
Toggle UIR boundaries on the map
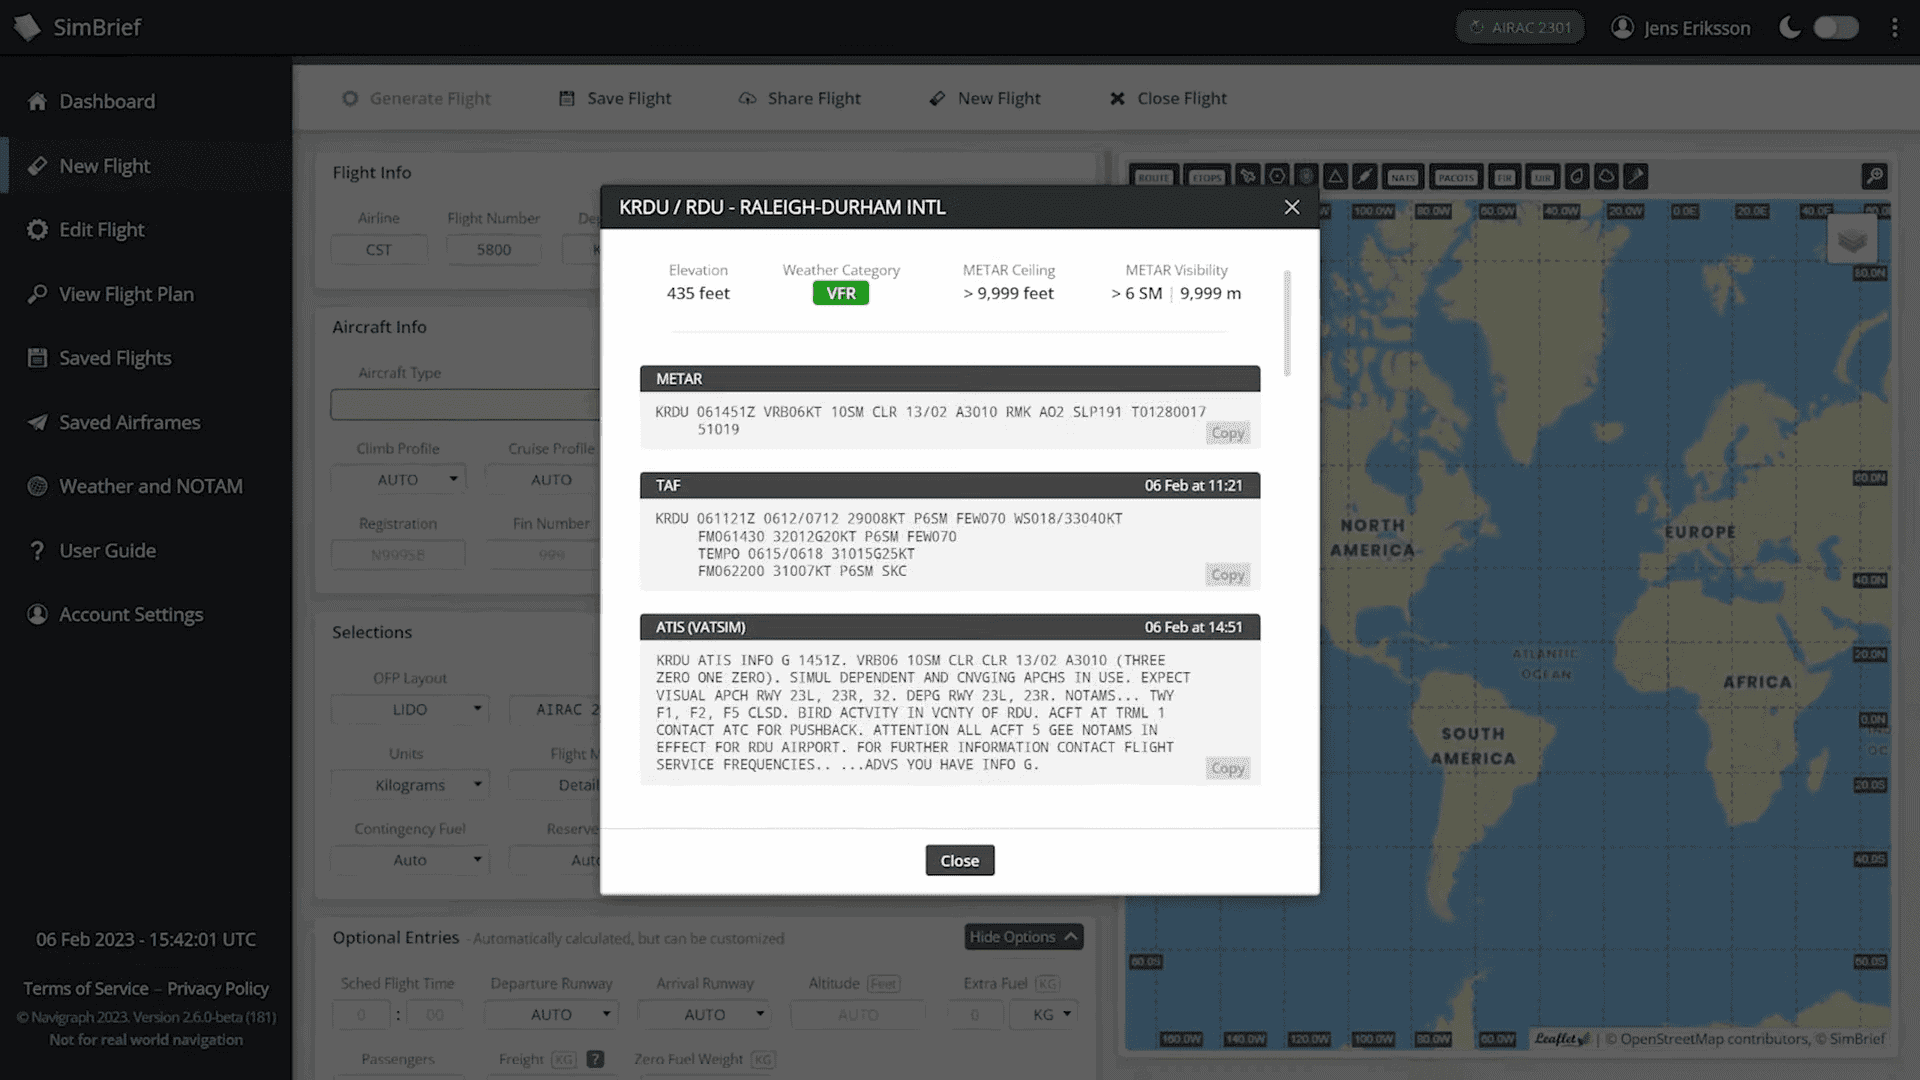click(x=1544, y=178)
